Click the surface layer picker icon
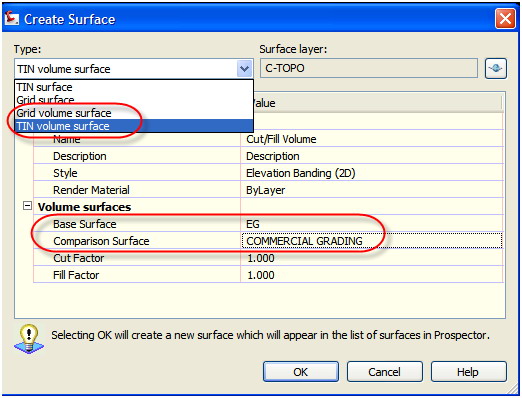Screen dimensions: 522x398 pos(496,68)
